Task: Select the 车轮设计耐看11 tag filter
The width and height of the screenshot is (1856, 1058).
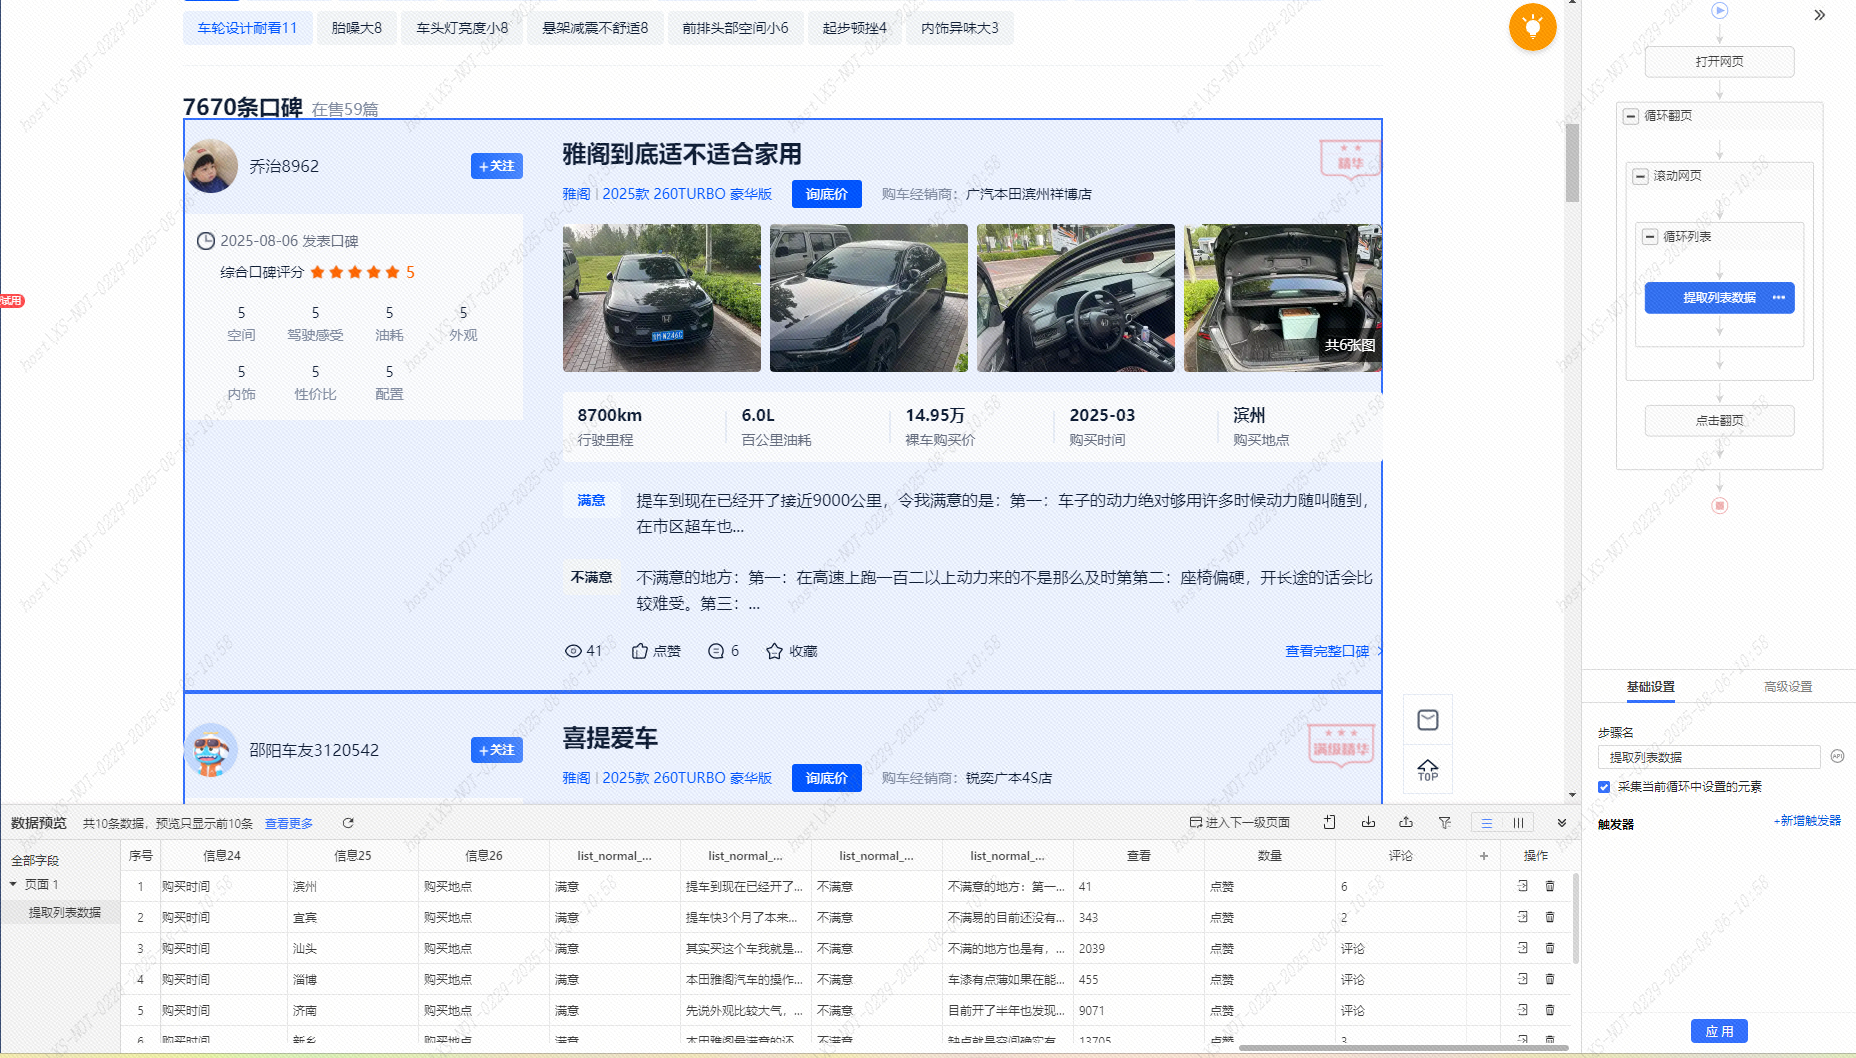Action: [x=247, y=28]
